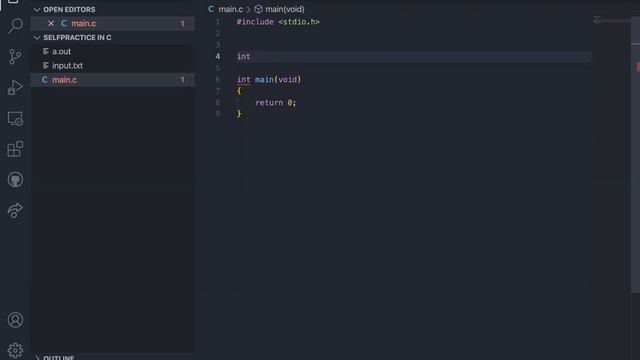Select input.txt in the file explorer
Viewport: 640px width, 360px height.
point(113,66)
